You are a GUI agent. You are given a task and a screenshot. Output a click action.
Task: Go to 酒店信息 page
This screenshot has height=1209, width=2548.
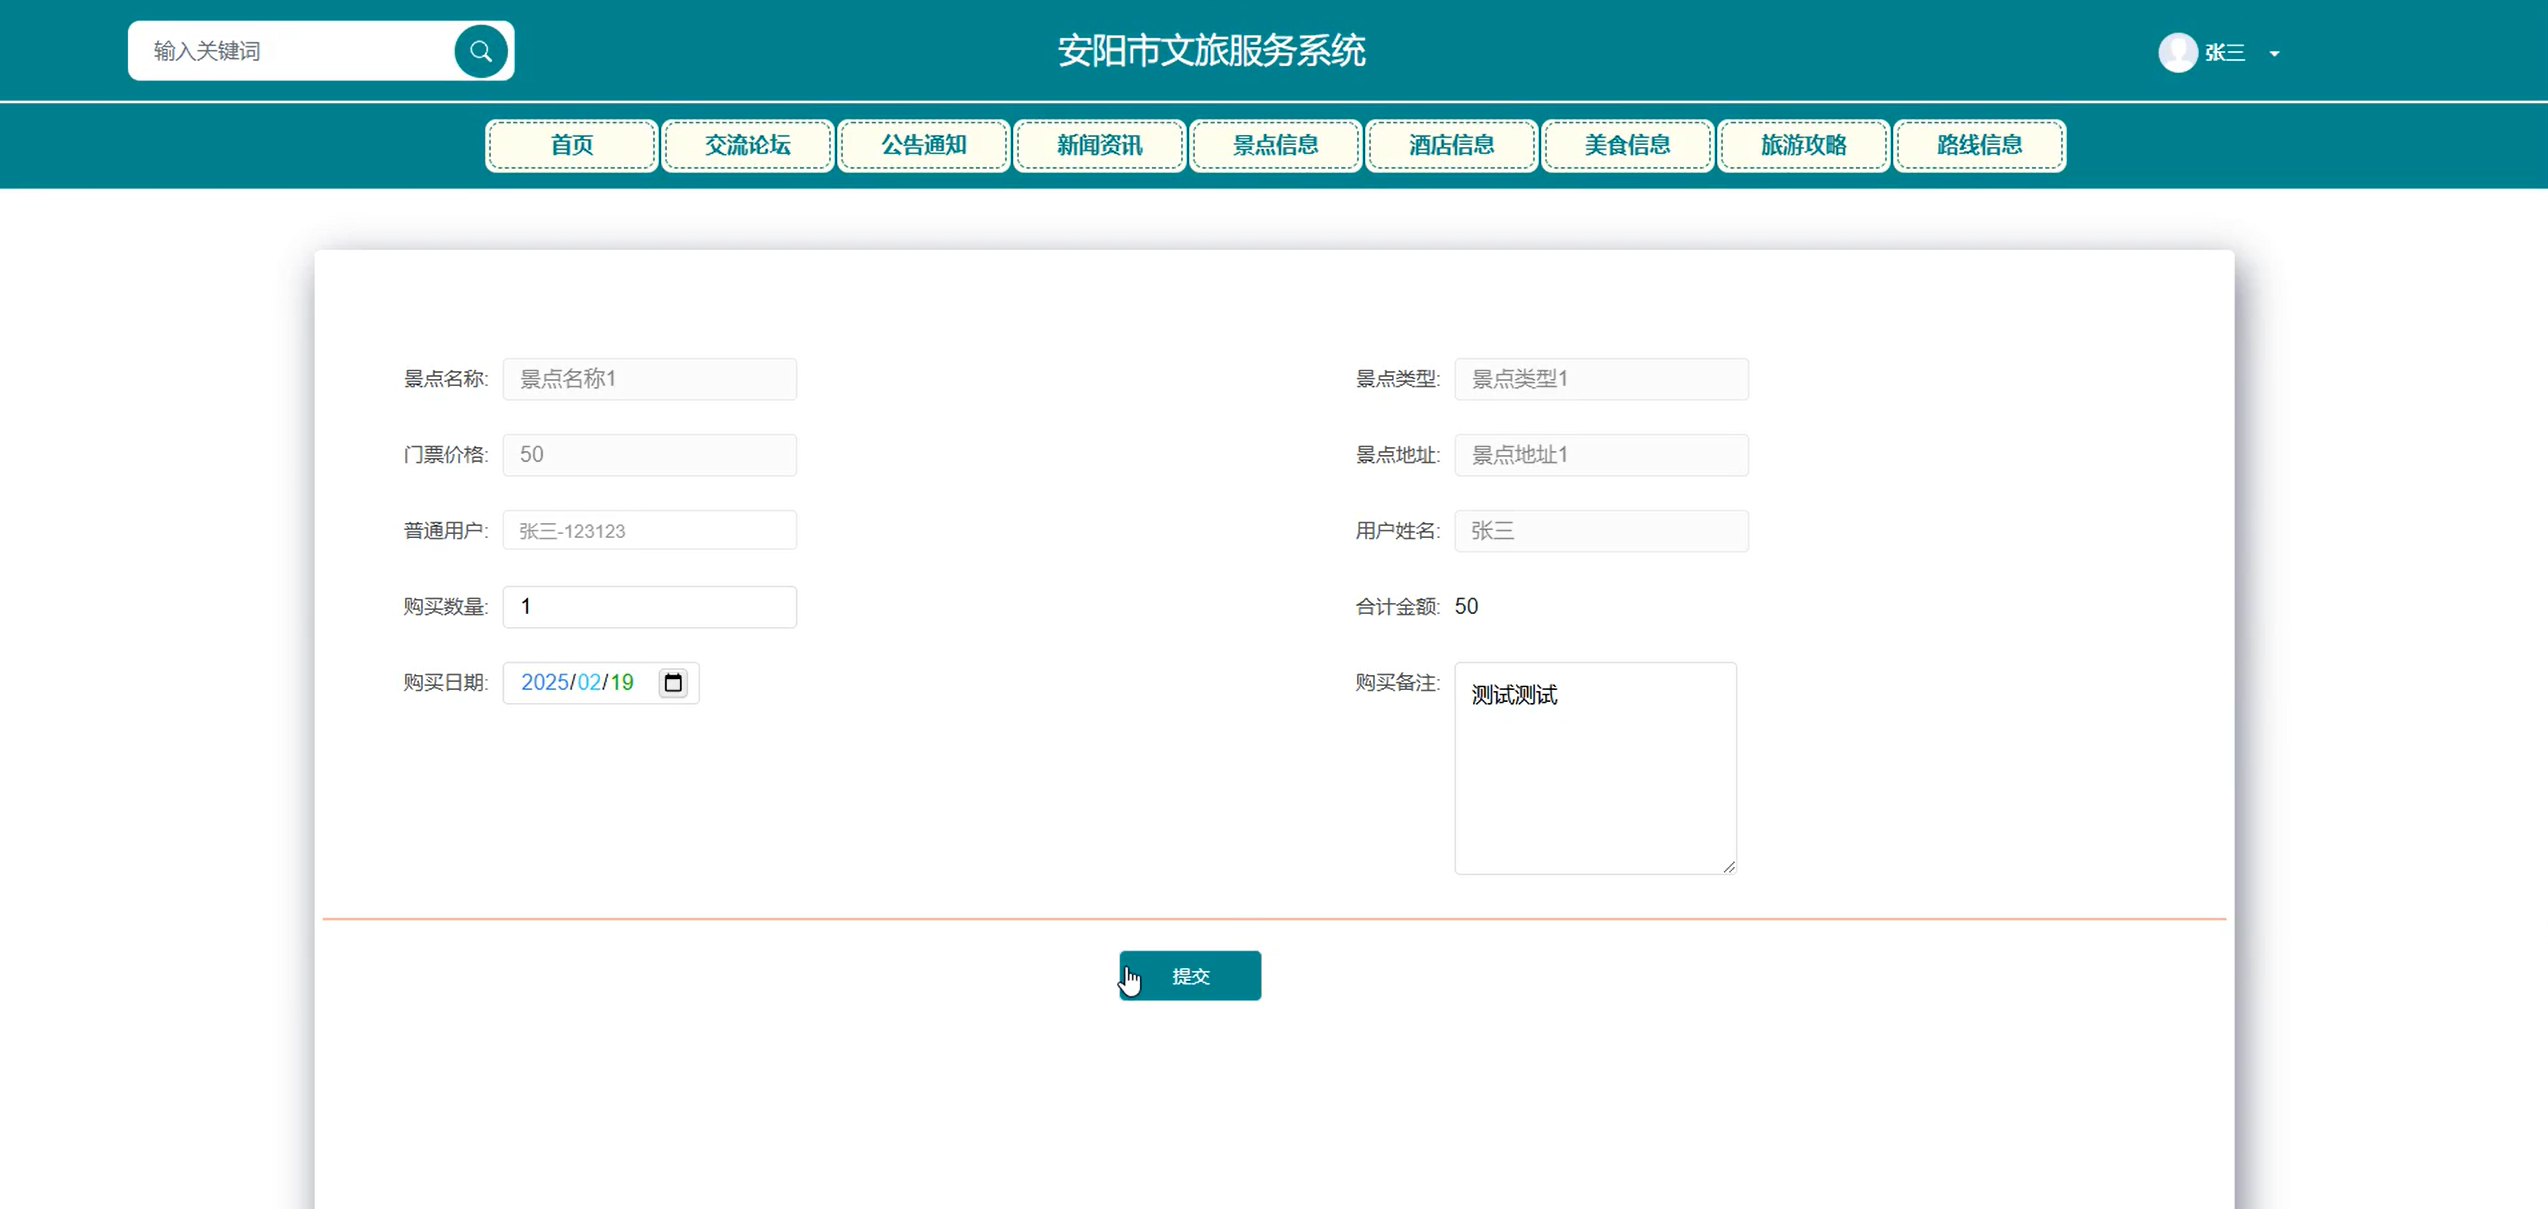[1451, 145]
